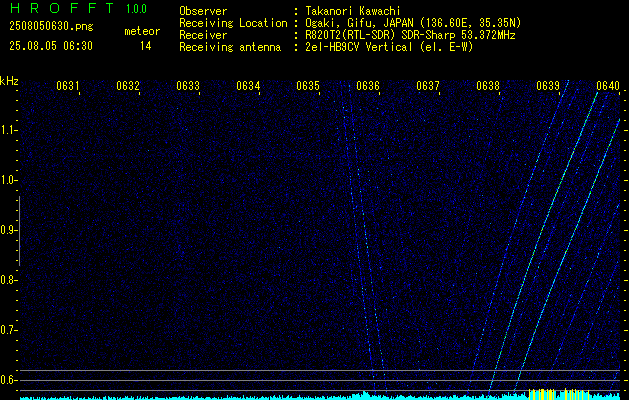
Task: Click the meteor label
Action: (x=142, y=31)
